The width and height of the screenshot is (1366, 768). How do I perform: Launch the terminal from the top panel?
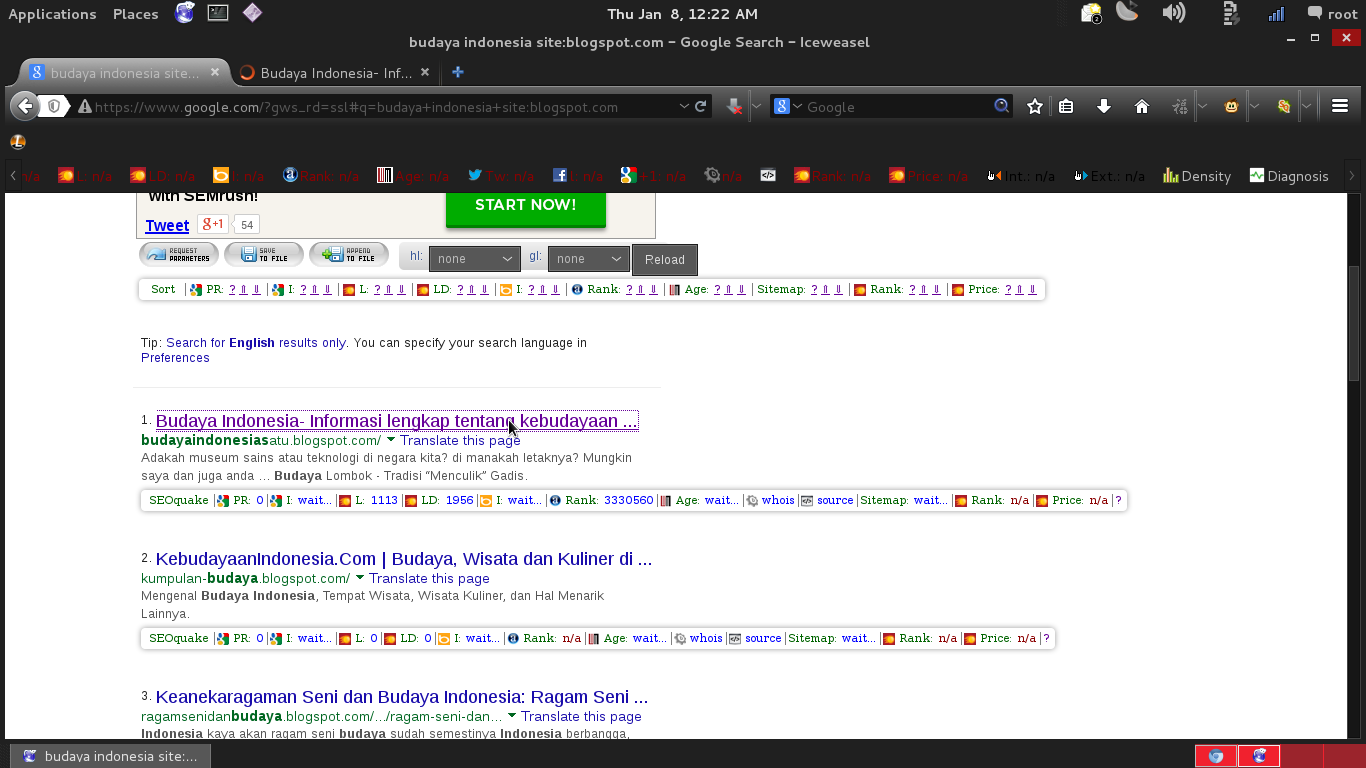pyautogui.click(x=218, y=13)
